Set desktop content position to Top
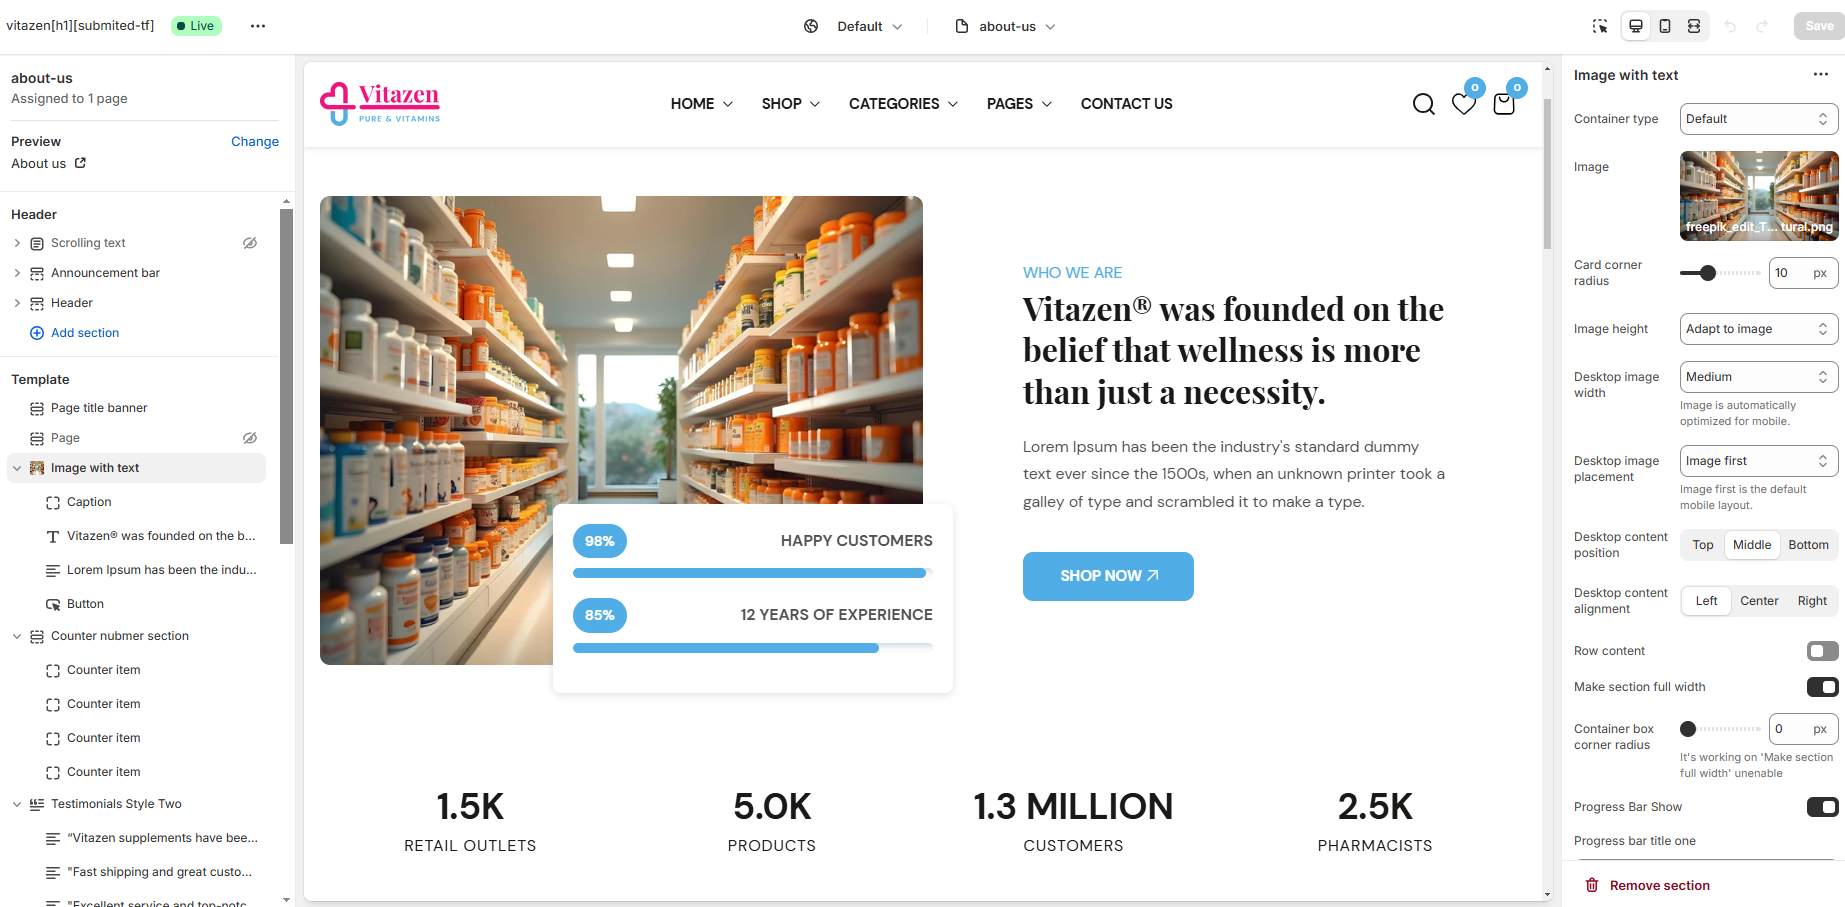Viewport: 1845px width, 907px height. pos(1703,545)
